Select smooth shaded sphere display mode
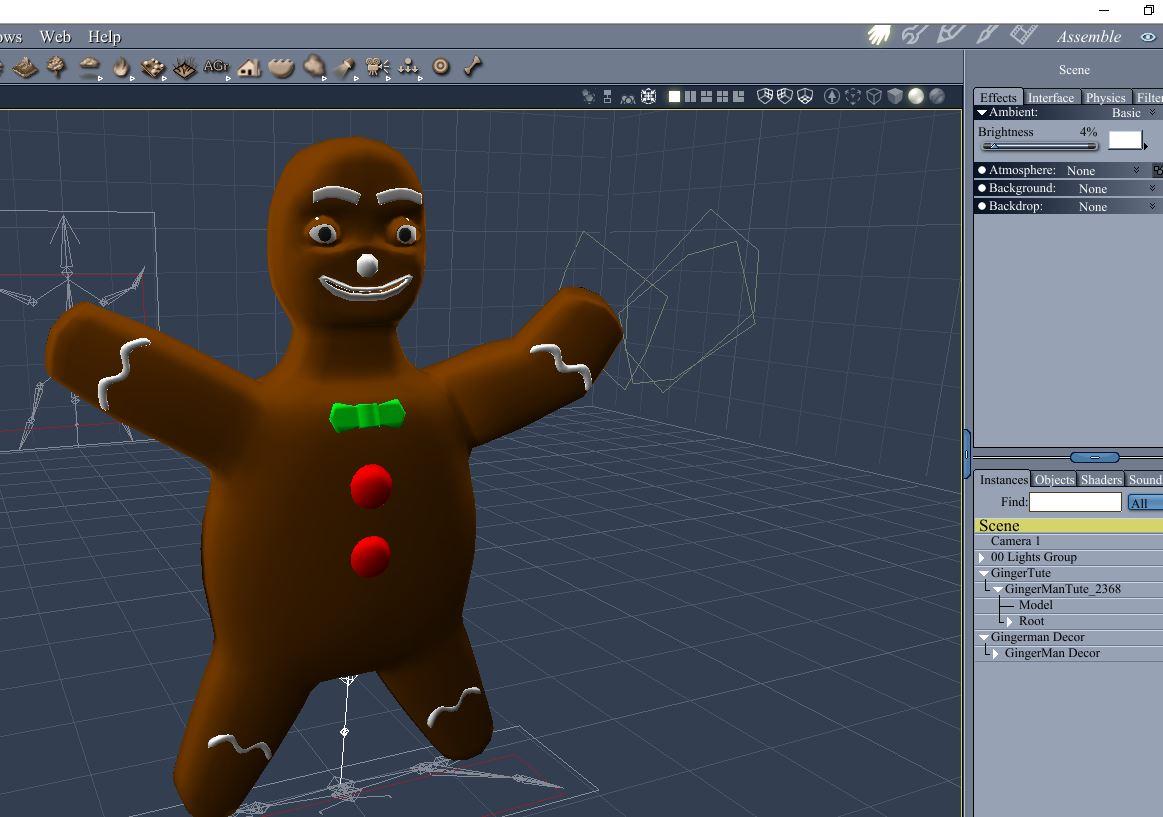Viewport: 1163px width, 817px height. point(916,96)
